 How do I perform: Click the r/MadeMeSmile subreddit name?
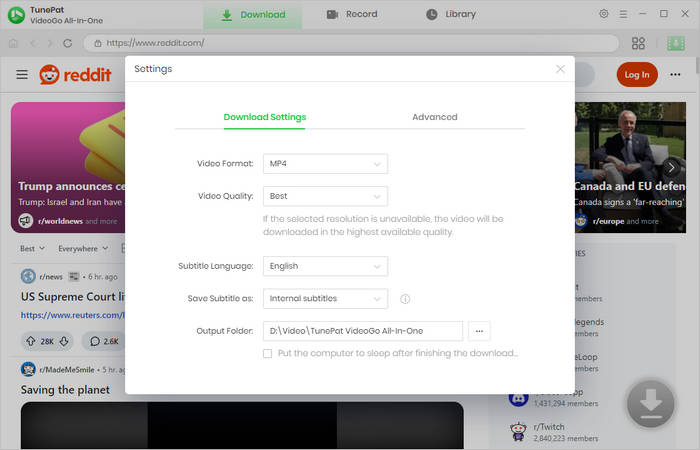pos(67,370)
